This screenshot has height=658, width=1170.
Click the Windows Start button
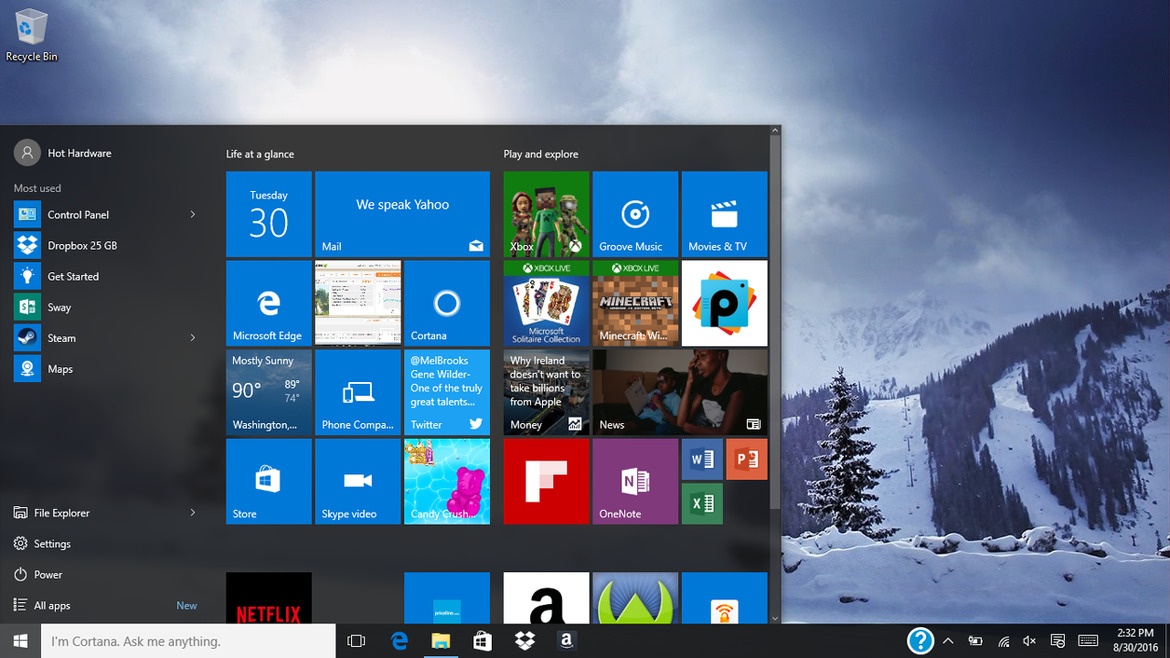20,641
